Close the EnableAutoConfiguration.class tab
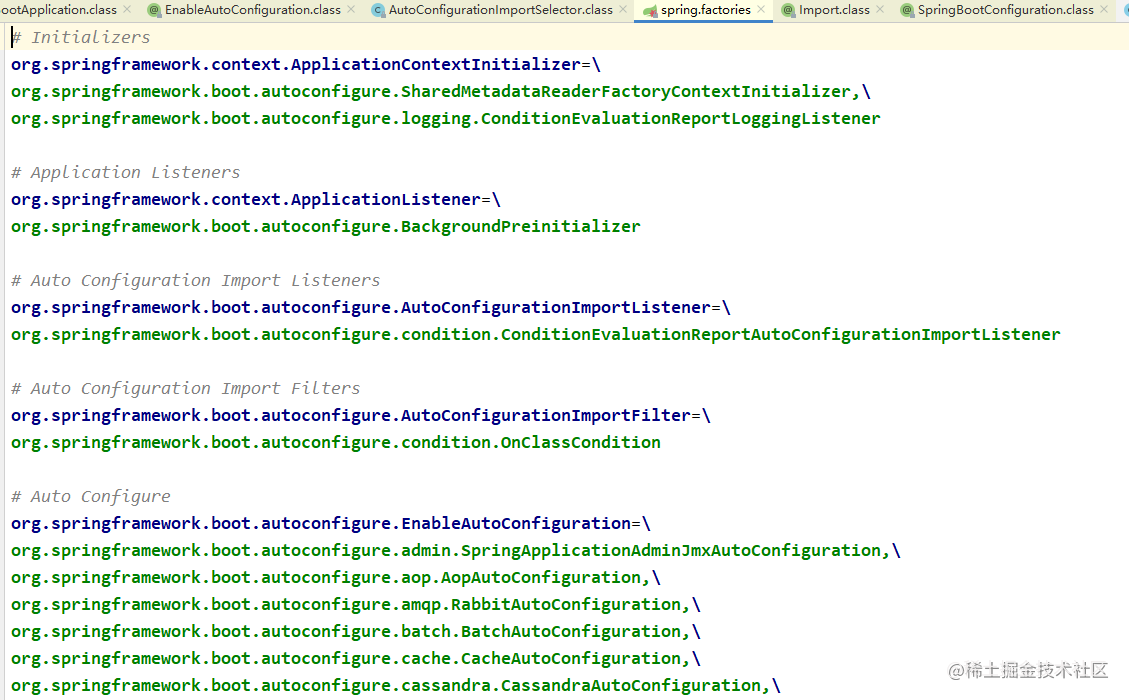 pos(351,9)
